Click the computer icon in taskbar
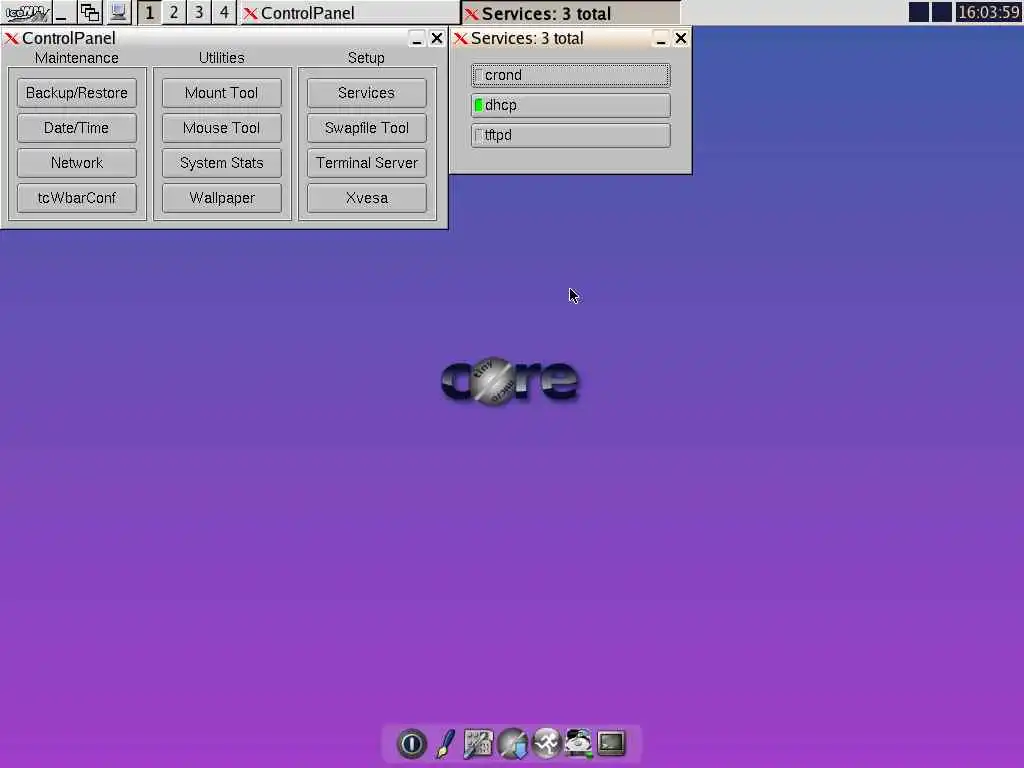Viewport: 1024px width, 768px height. point(118,12)
